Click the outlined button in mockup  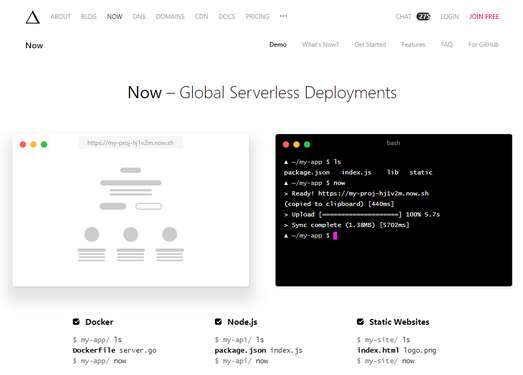[x=148, y=206]
